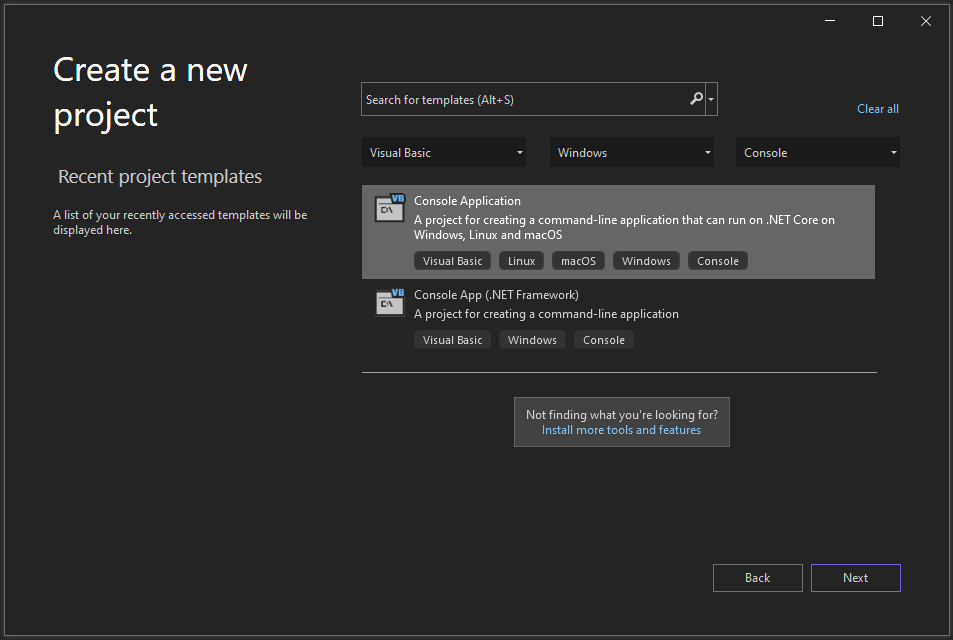Screen dimensions: 953x640
Task: Open the search history dropdown arrow
Action: (711, 99)
